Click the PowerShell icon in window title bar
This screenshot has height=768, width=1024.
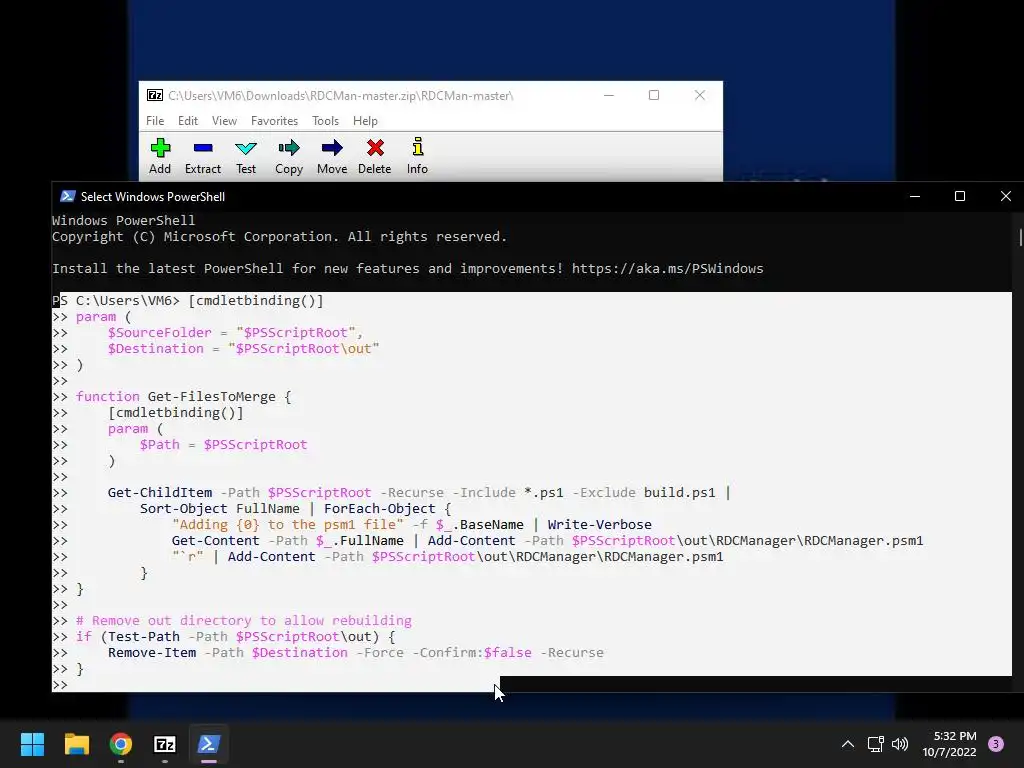[67, 196]
